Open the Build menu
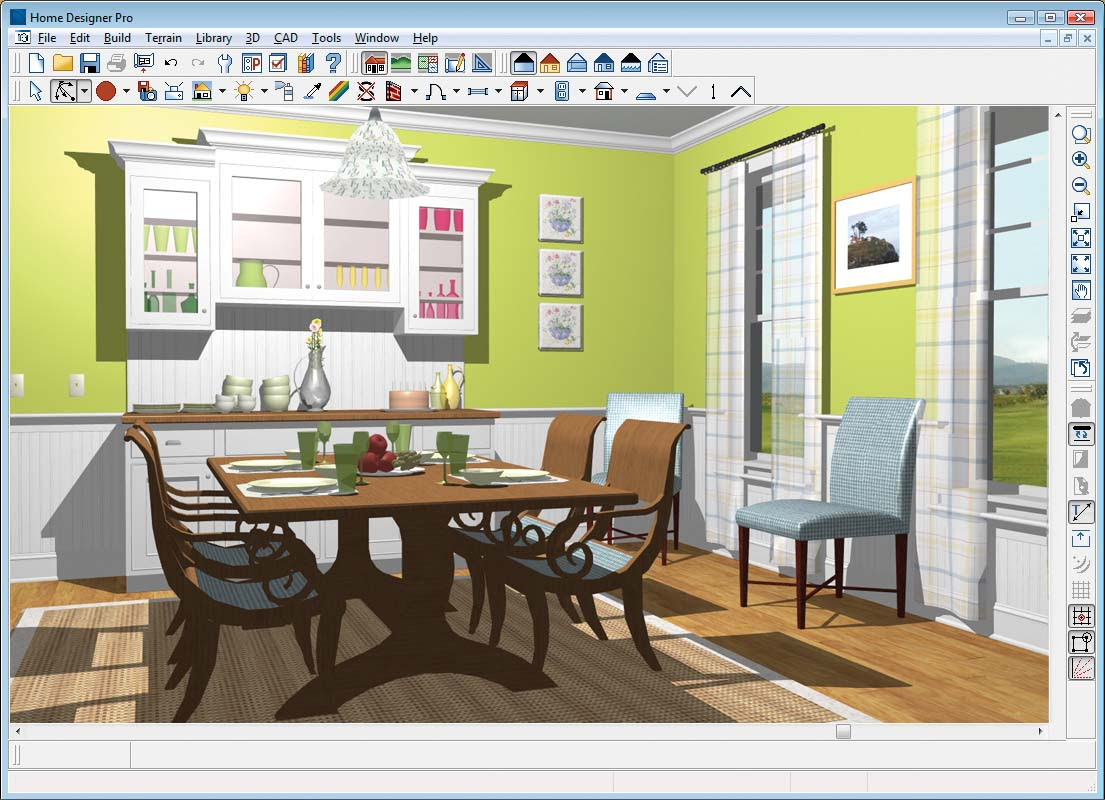 [x=117, y=38]
